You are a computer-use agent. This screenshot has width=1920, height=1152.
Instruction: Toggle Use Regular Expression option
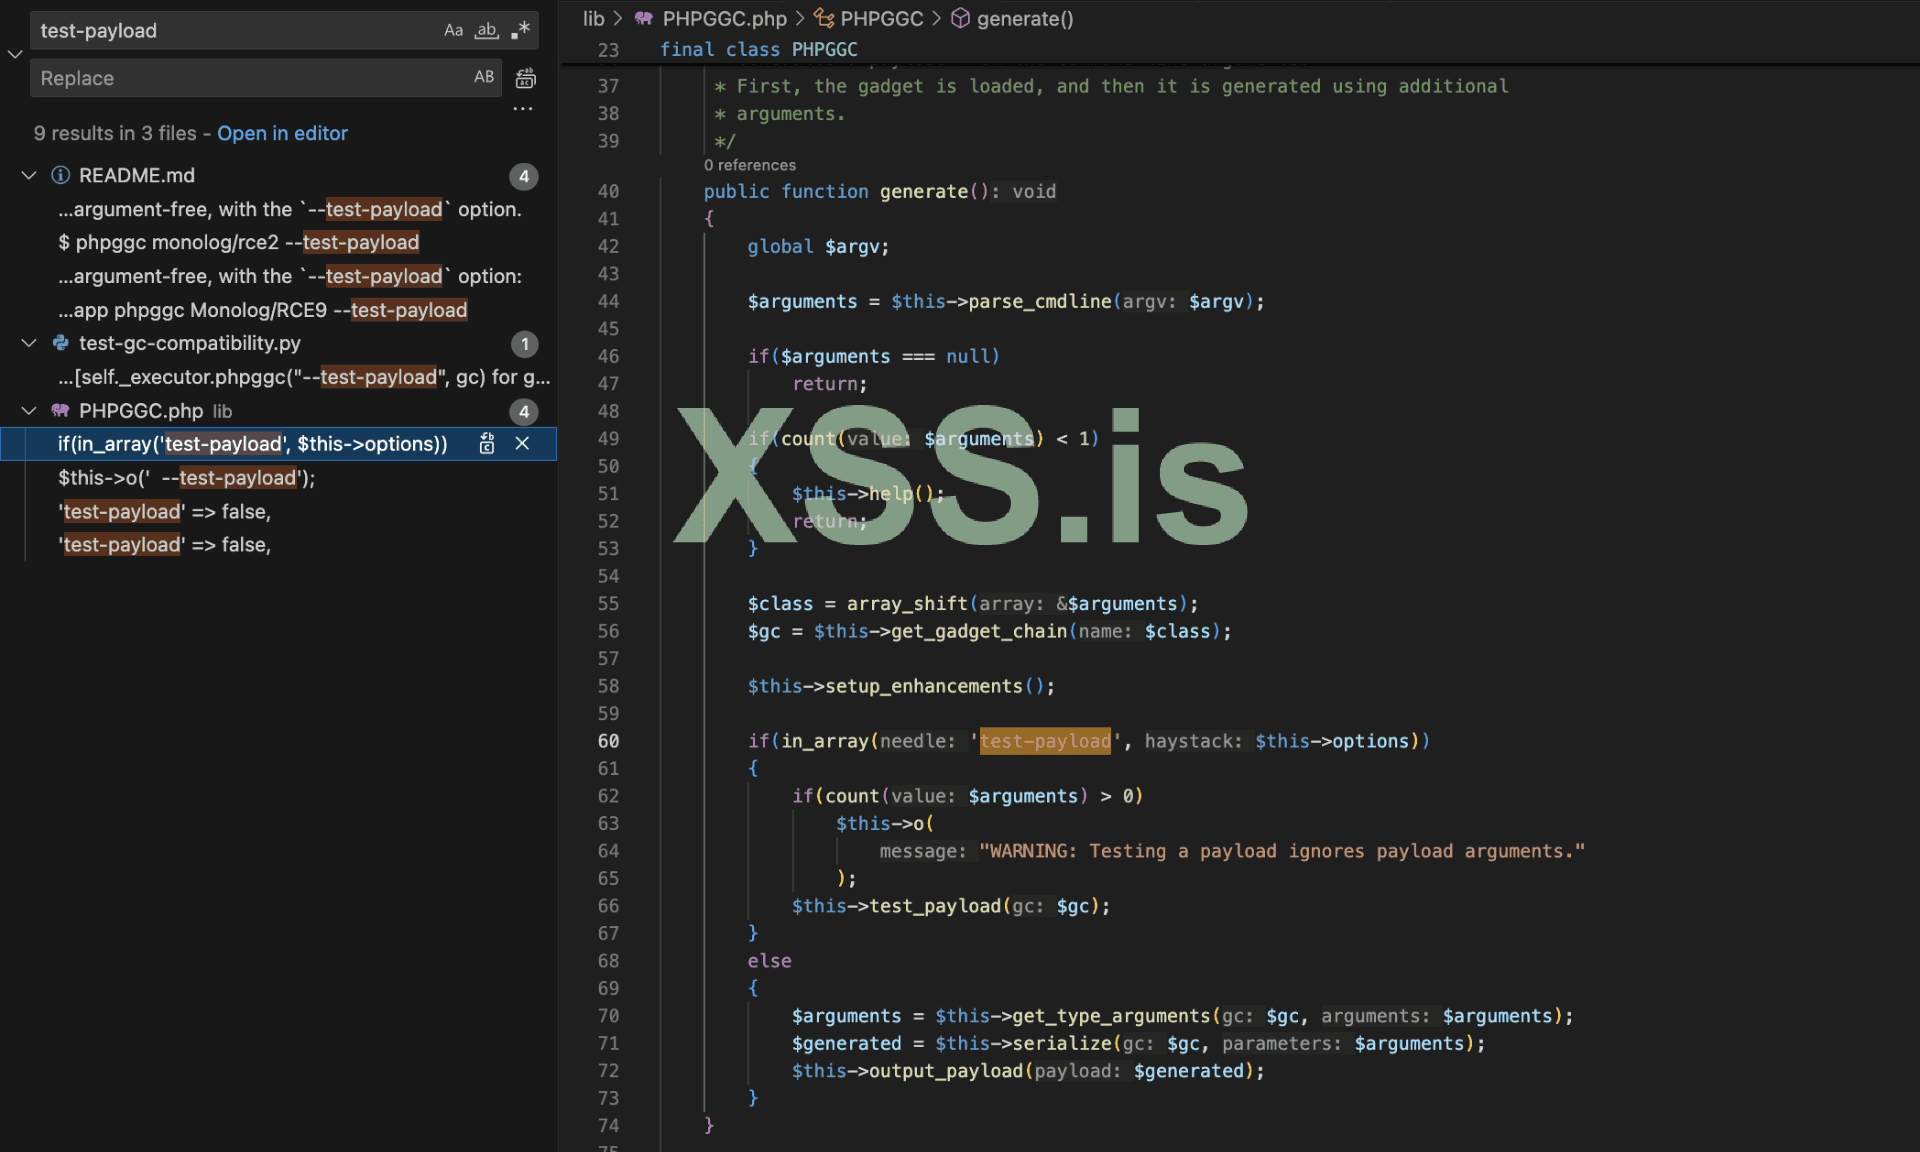click(x=520, y=31)
